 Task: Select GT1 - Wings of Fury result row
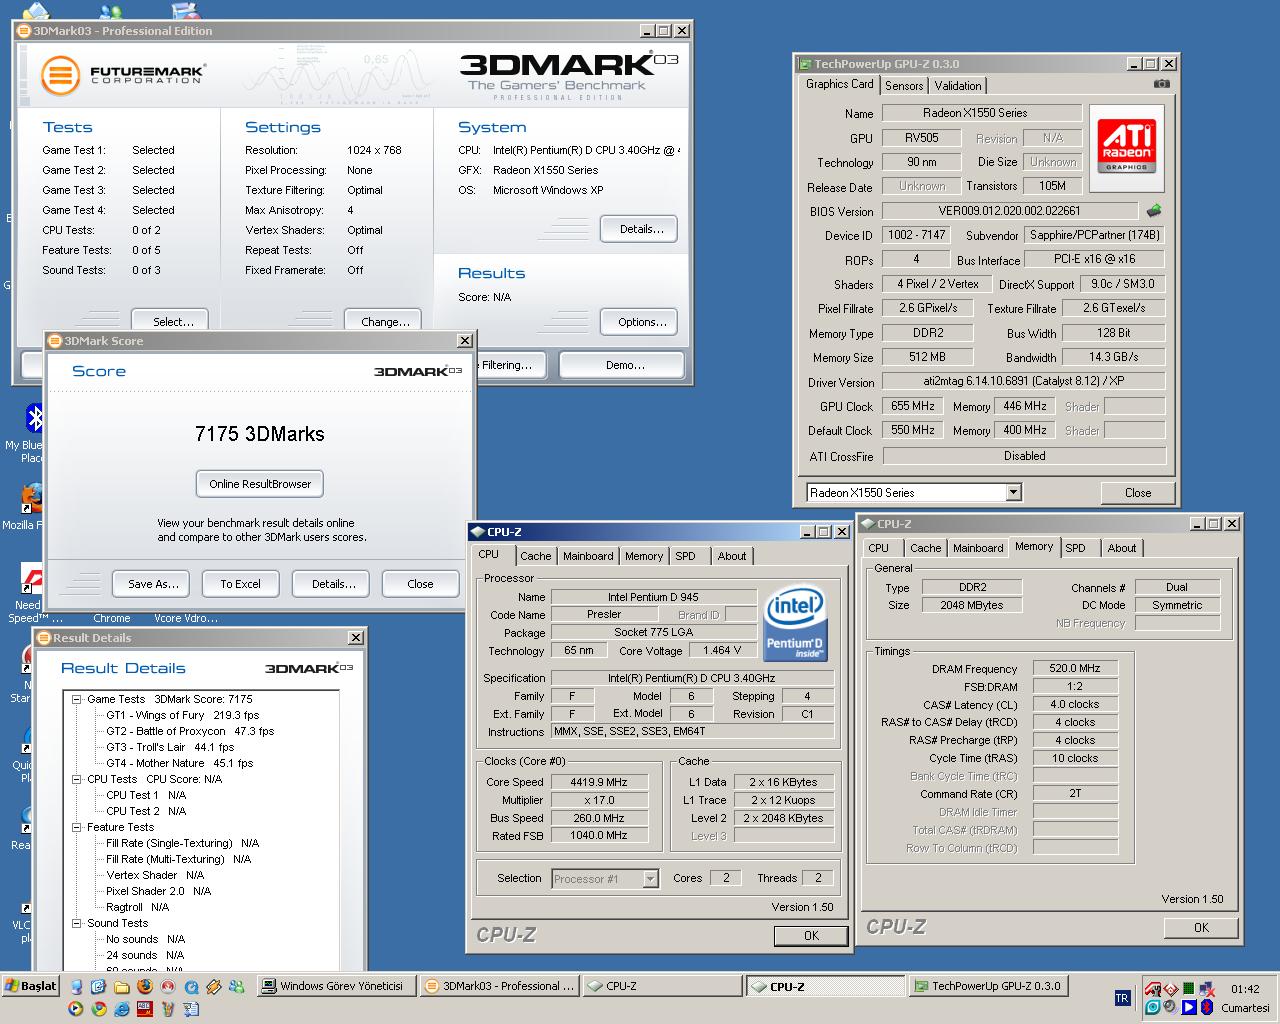coord(182,715)
